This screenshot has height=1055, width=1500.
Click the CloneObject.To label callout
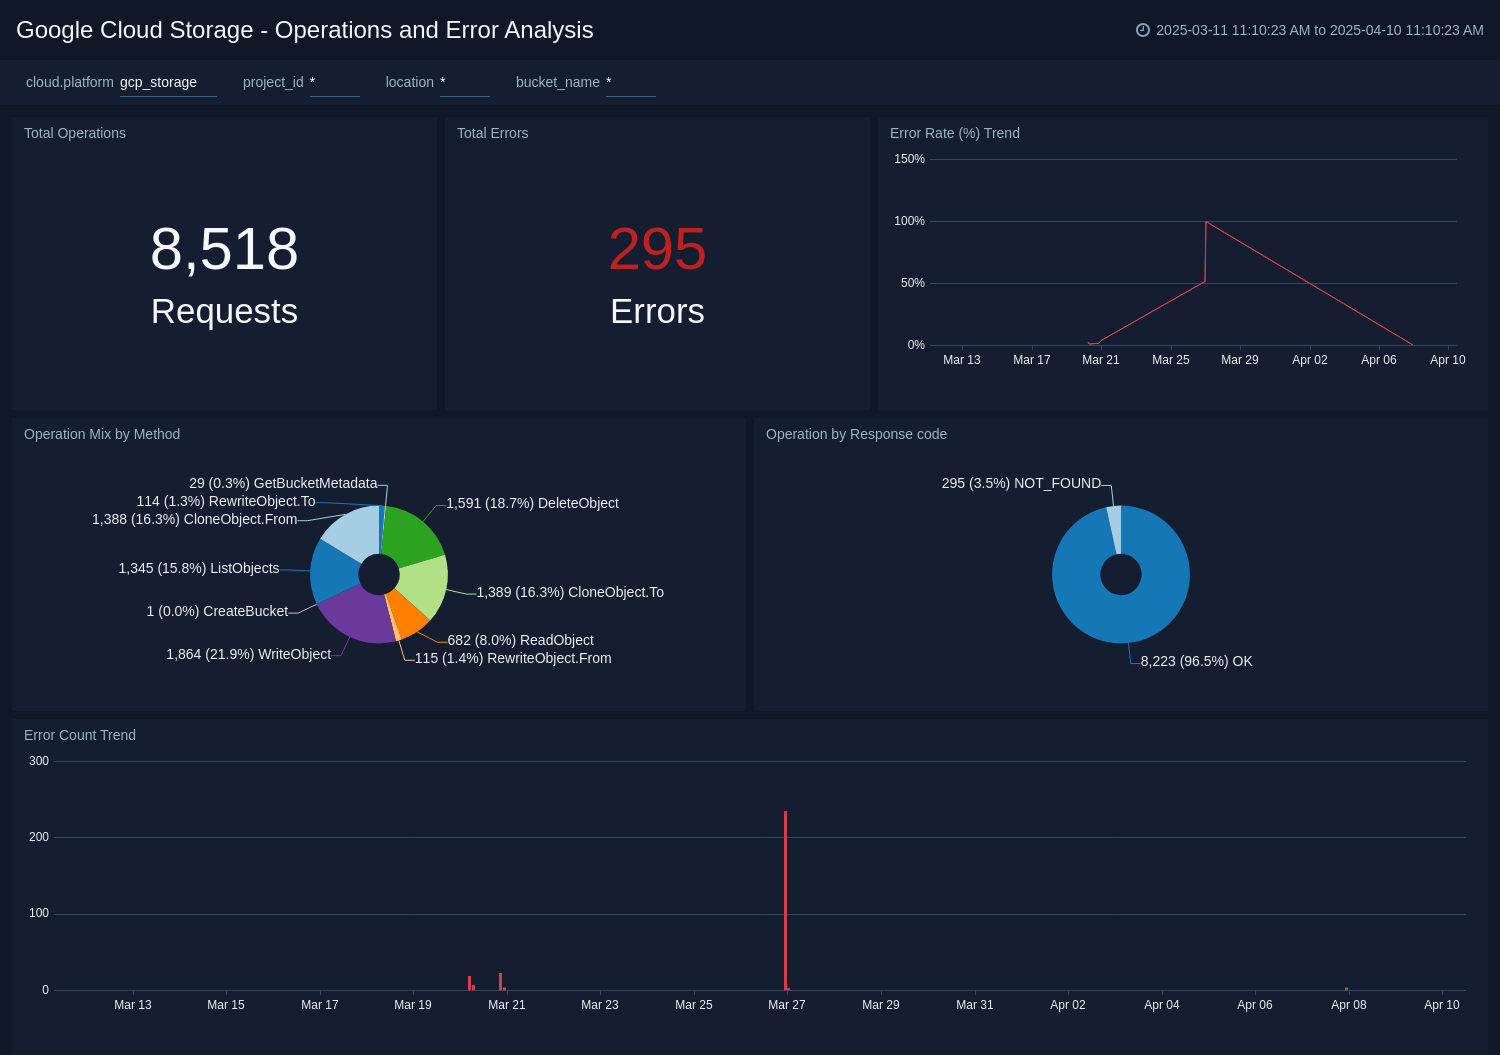click(x=570, y=592)
